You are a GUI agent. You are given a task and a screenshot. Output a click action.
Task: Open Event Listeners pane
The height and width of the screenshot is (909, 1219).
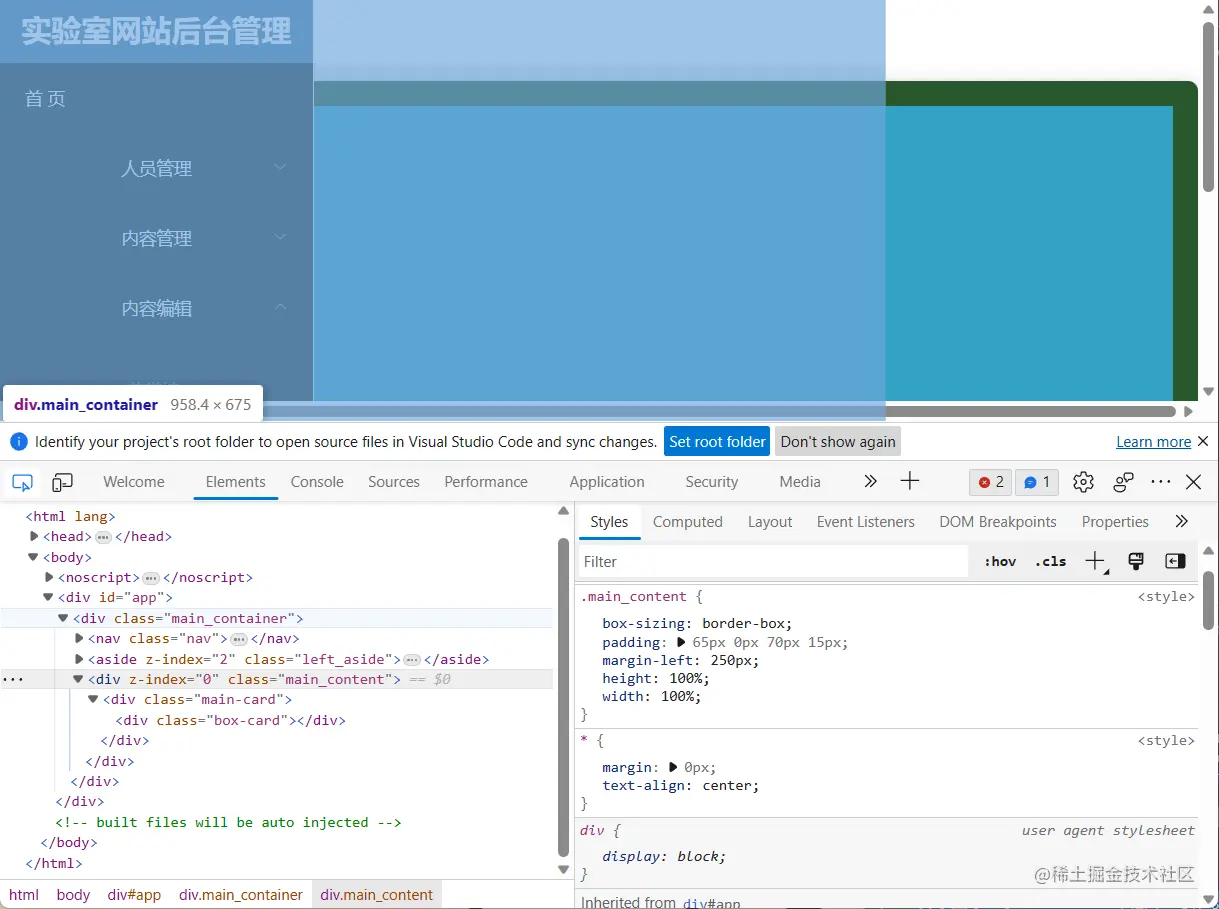pyautogui.click(x=866, y=522)
